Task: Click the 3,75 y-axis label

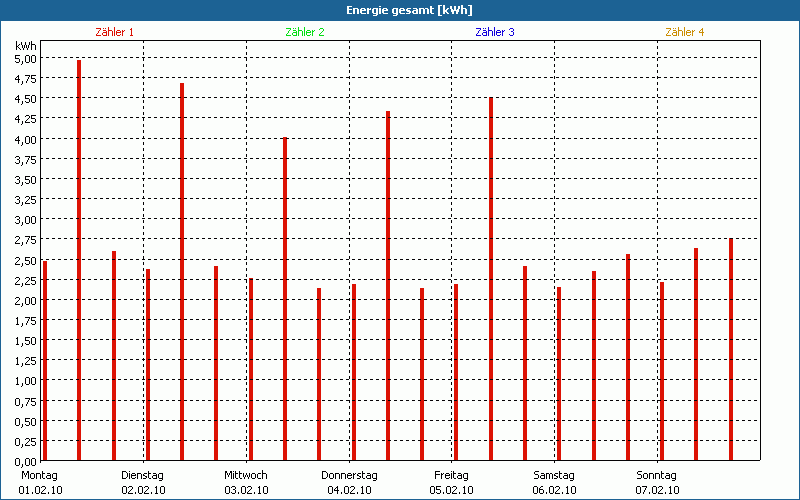Action: tap(24, 160)
